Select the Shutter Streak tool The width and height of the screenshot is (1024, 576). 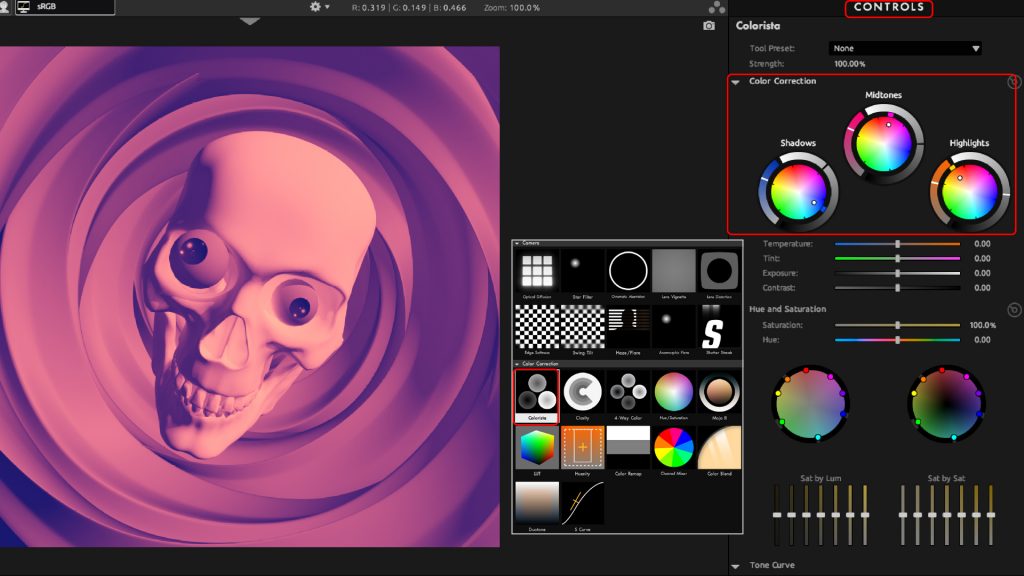719,327
